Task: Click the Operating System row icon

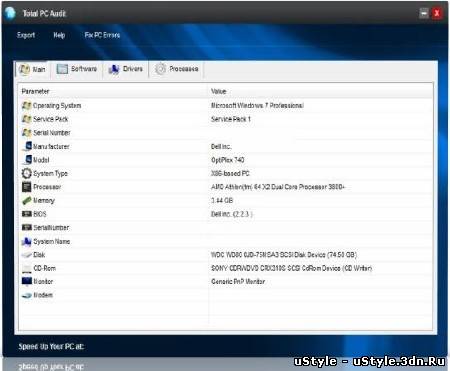Action: pos(26,105)
